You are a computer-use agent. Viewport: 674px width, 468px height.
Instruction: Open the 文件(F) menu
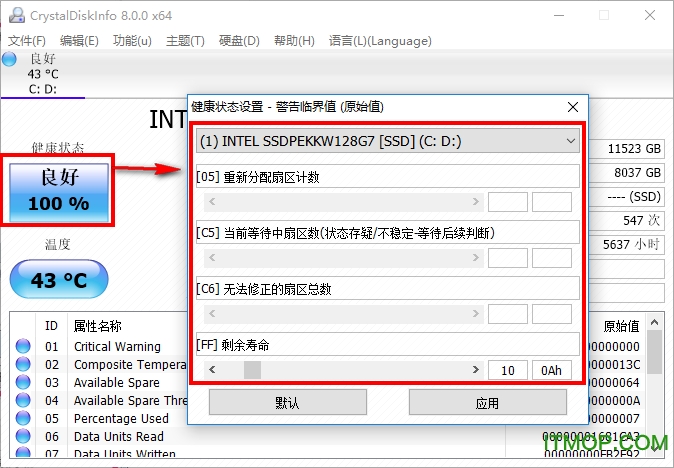pos(27,41)
